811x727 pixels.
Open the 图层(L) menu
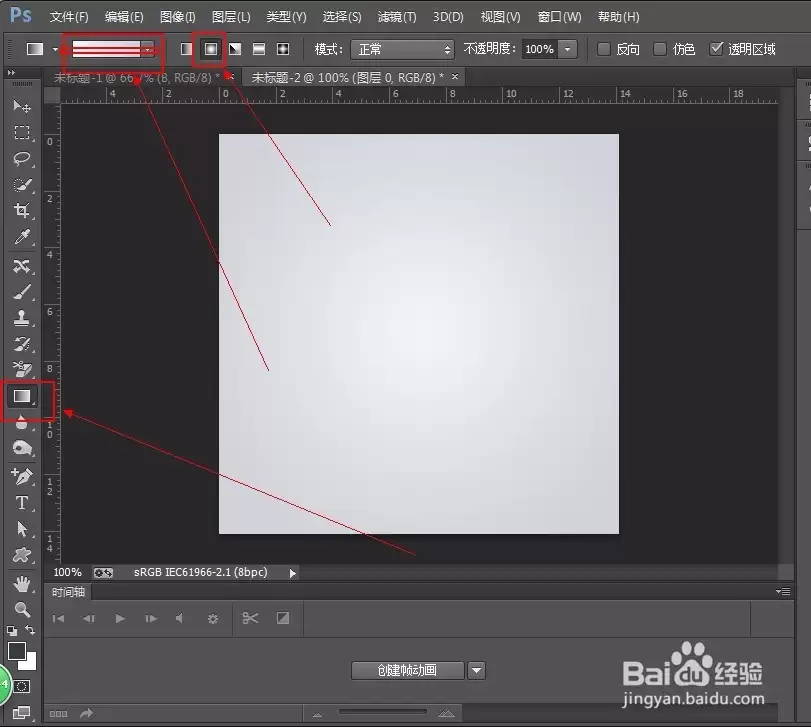(231, 17)
